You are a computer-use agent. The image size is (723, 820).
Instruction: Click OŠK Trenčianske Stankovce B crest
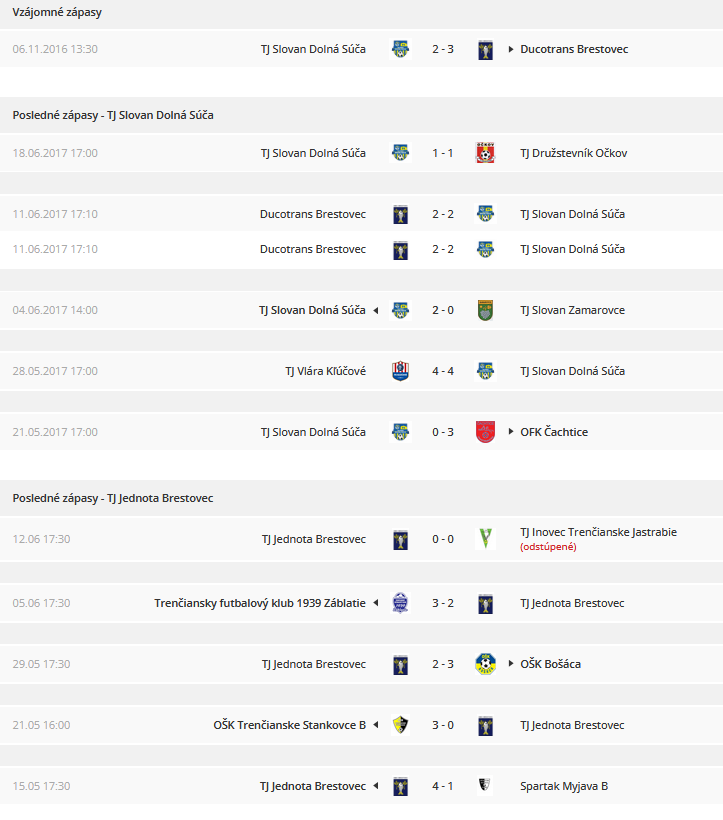click(400, 725)
